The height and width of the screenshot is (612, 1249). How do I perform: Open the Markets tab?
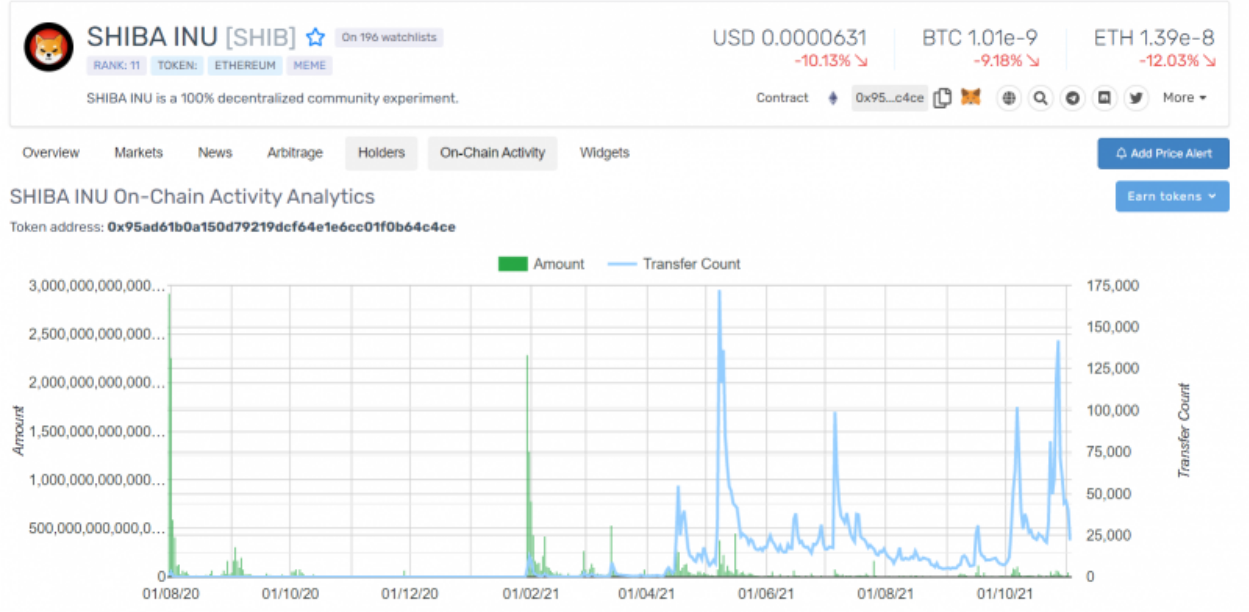[x=138, y=153]
